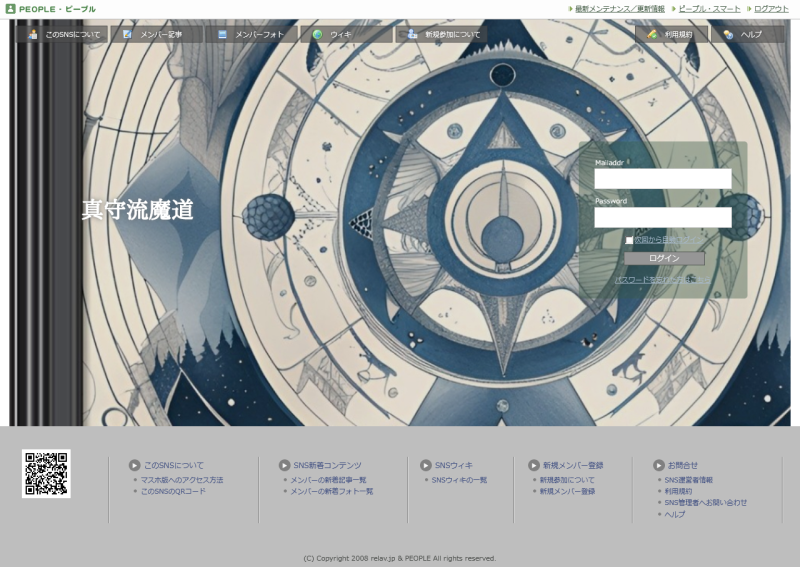Click the arrow icon beside footer お問合せ

[x=659, y=465]
